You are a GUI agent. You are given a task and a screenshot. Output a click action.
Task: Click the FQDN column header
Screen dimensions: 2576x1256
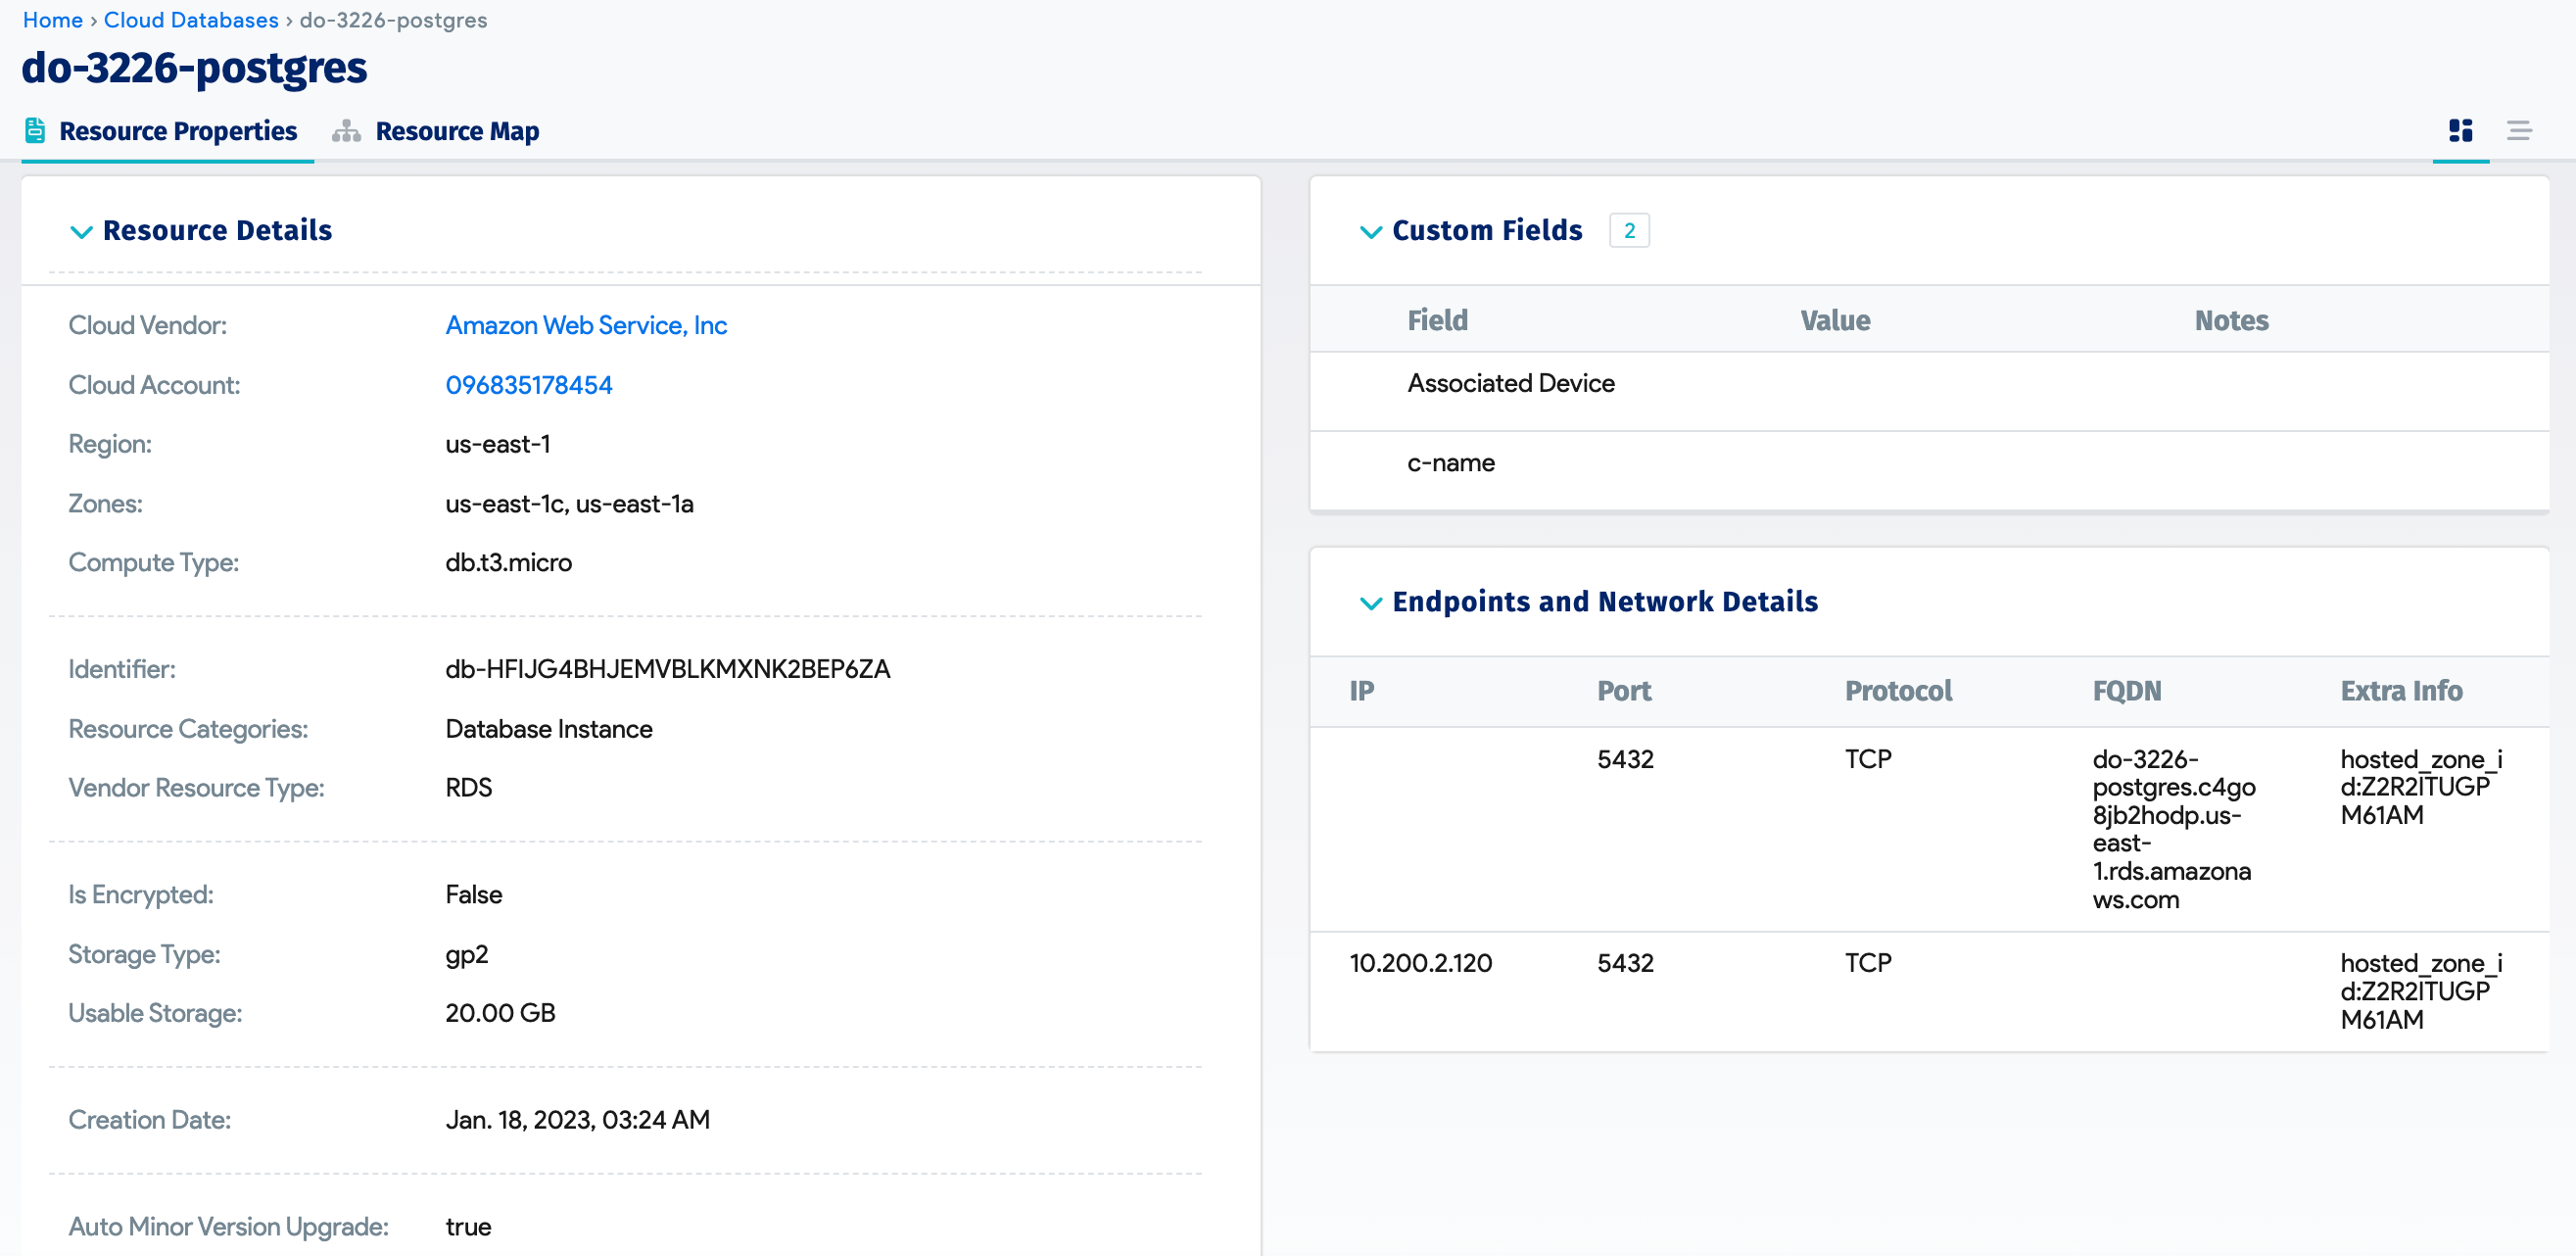click(x=2126, y=691)
